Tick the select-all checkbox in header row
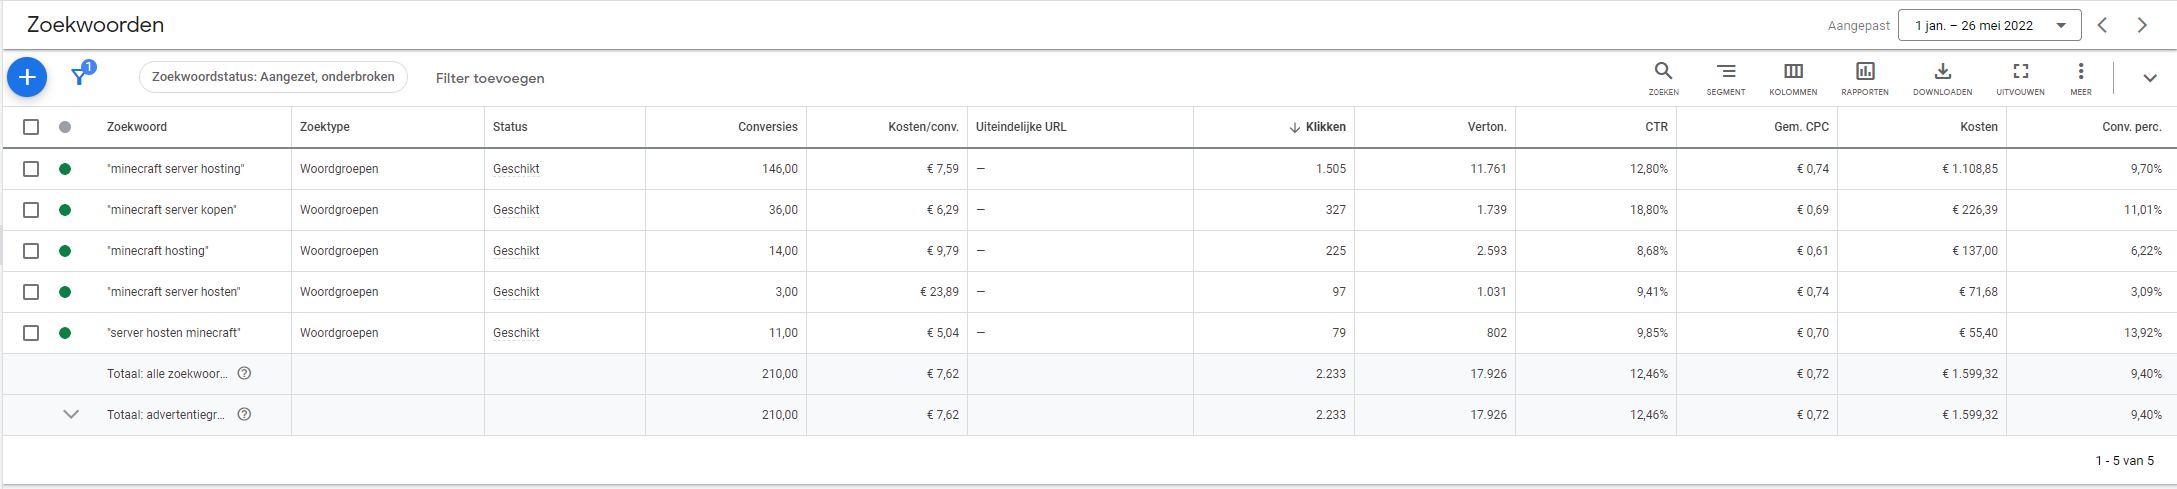Image resolution: width=2177 pixels, height=489 pixels. 31,127
